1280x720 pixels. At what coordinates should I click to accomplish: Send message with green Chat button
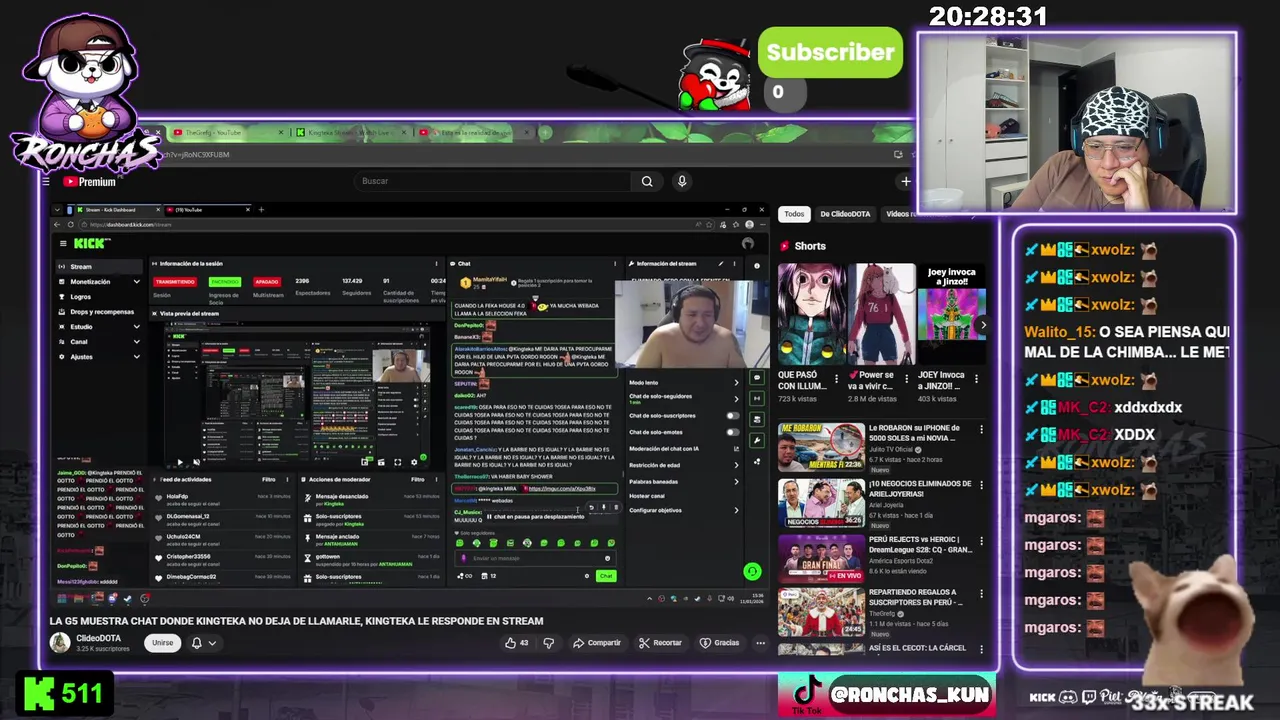click(606, 576)
